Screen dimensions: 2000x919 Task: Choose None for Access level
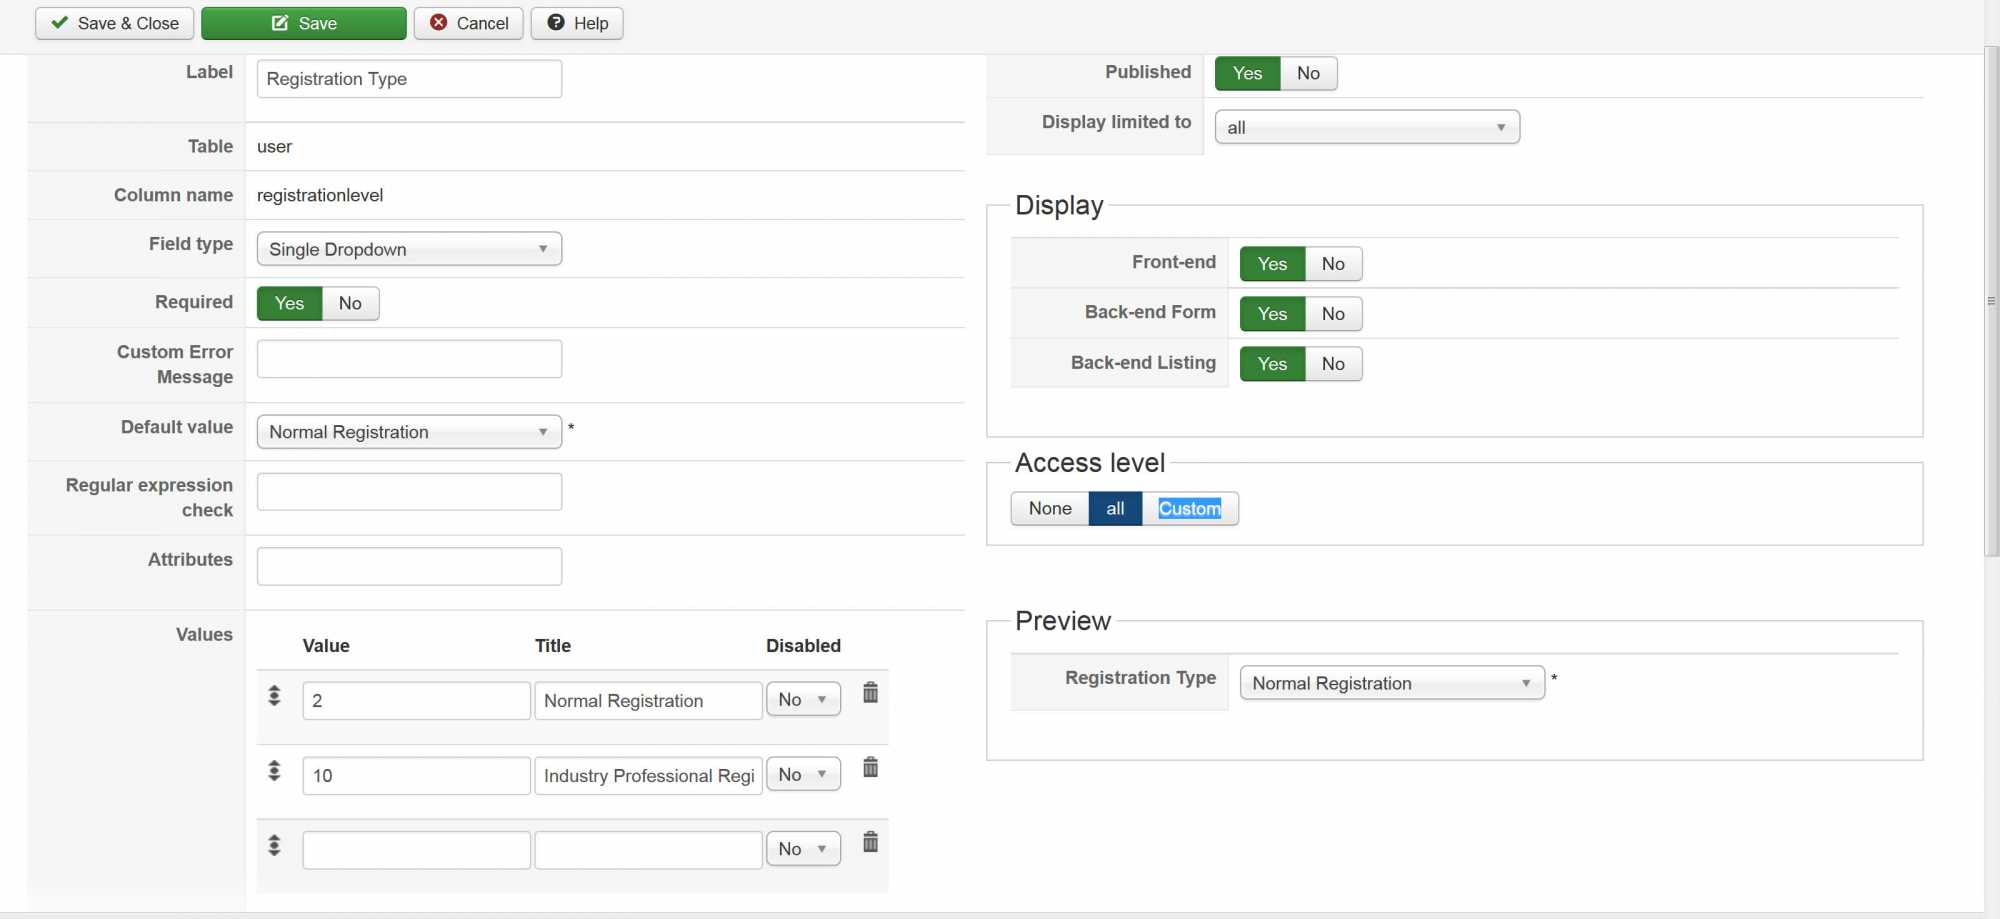[x=1050, y=508]
